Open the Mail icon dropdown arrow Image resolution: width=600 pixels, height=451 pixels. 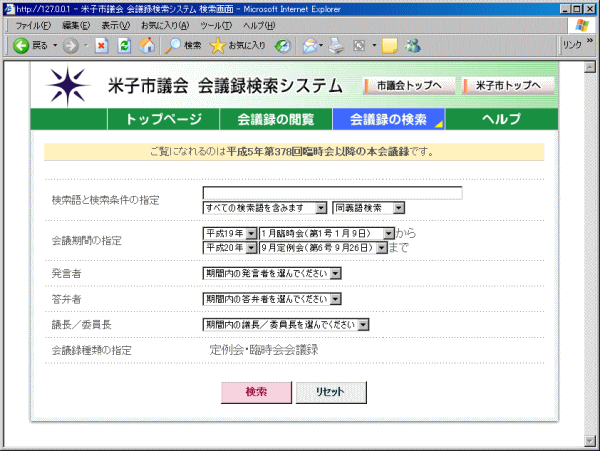point(321,46)
